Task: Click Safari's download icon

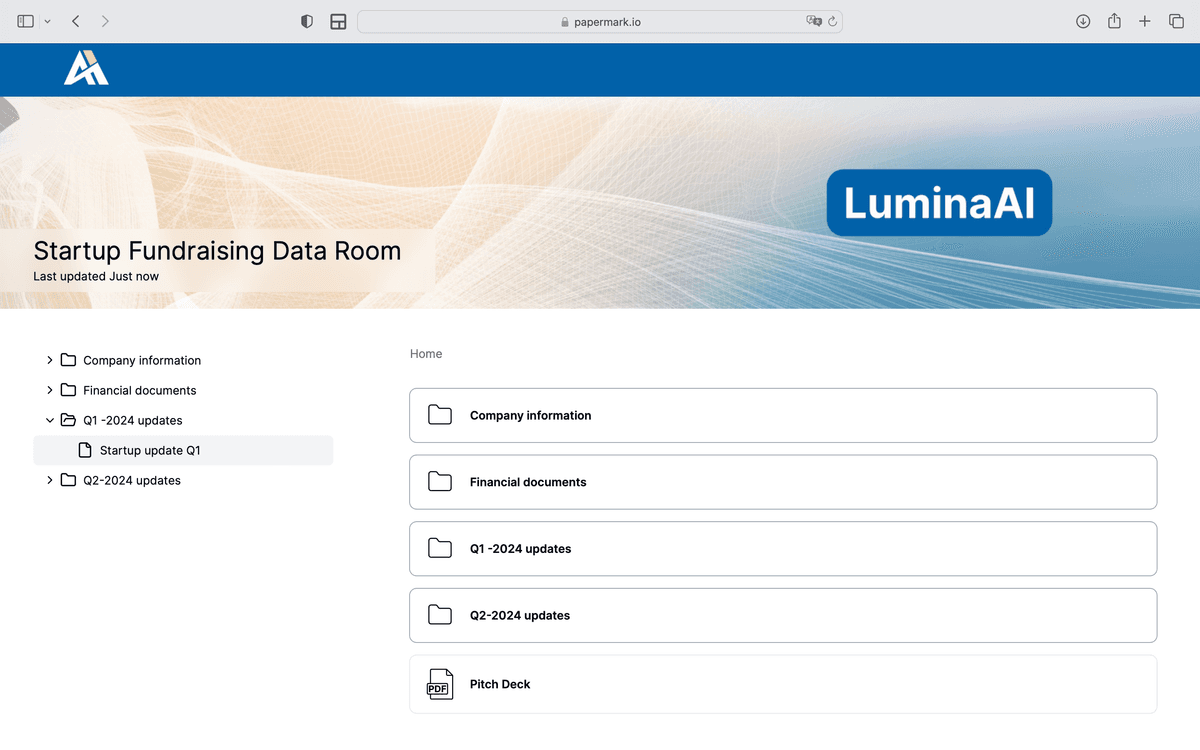Action: click(1082, 20)
